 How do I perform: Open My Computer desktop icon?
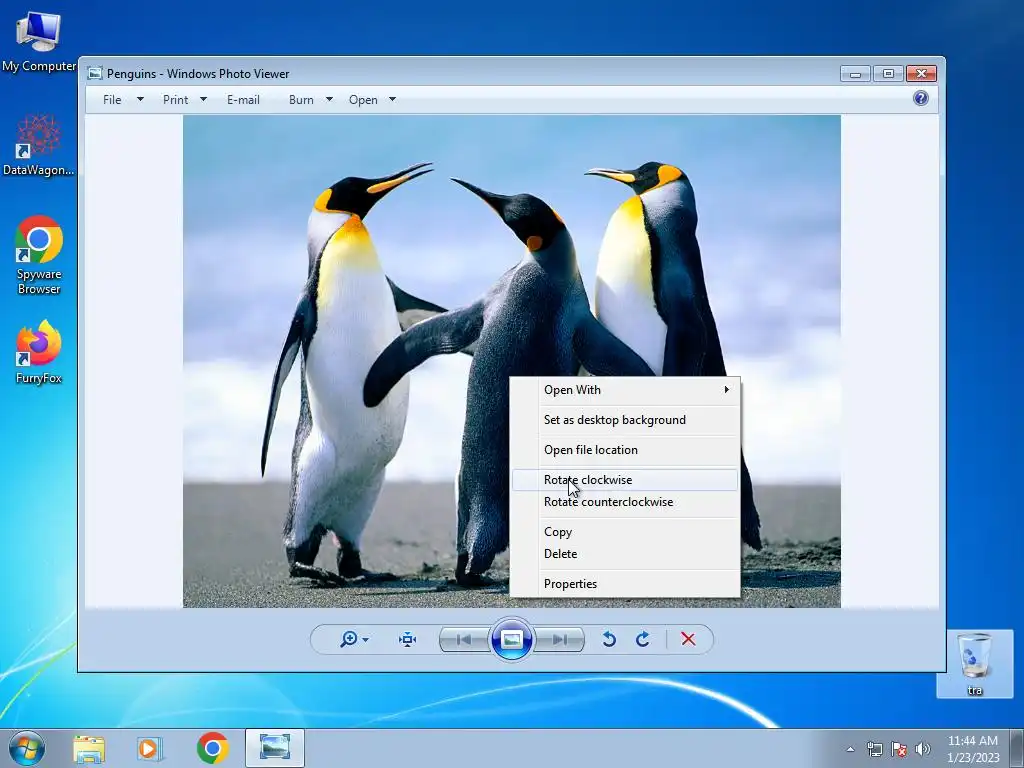pos(39,42)
